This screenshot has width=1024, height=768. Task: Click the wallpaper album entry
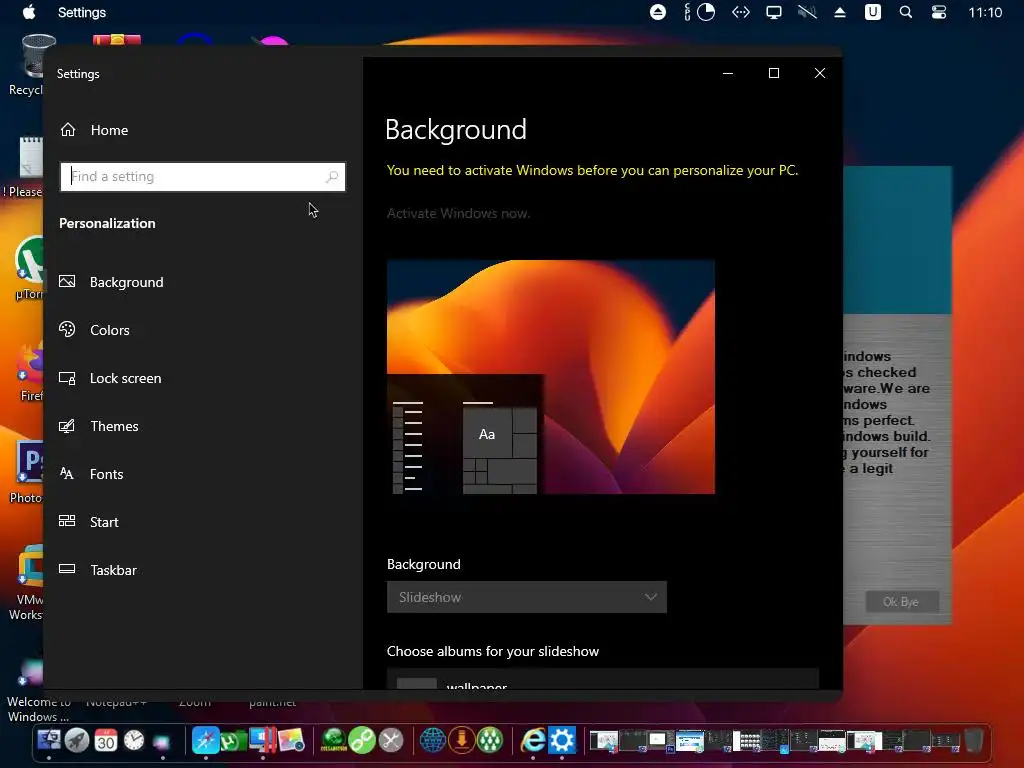point(602,679)
